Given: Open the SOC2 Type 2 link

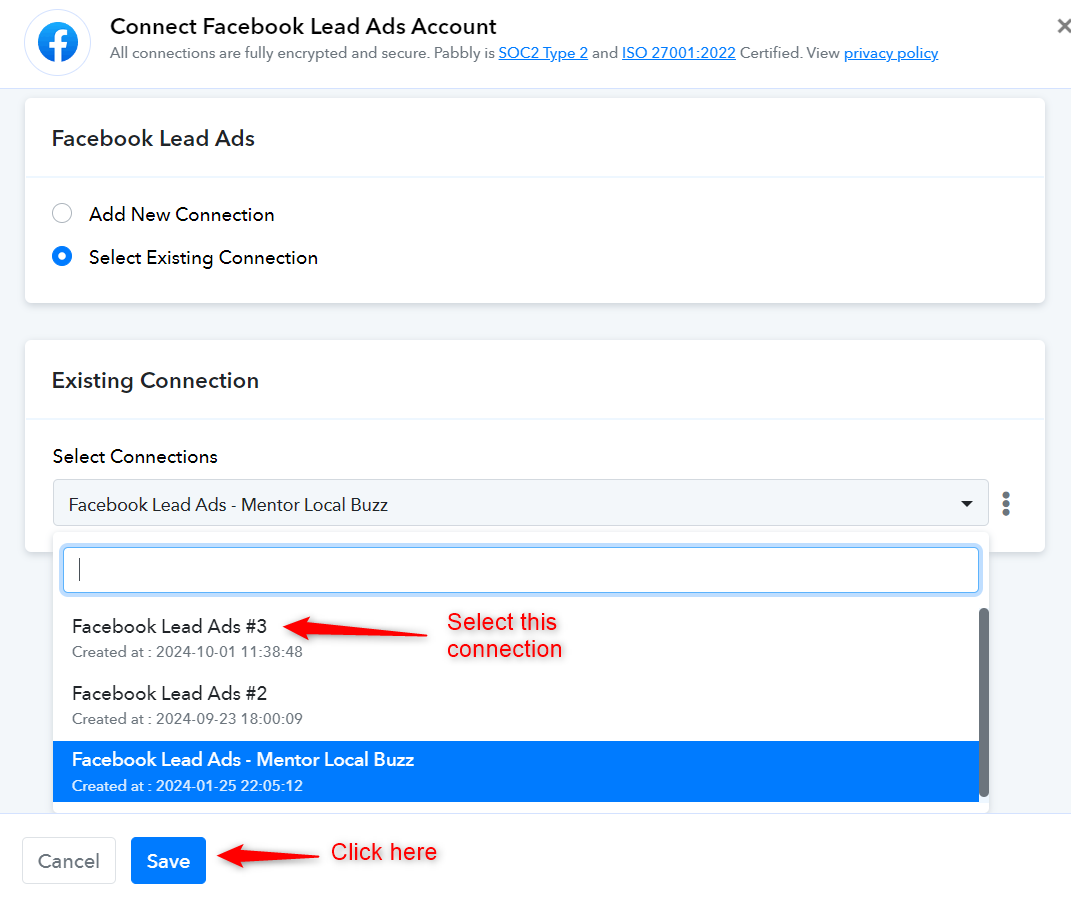Looking at the screenshot, I should tap(543, 53).
